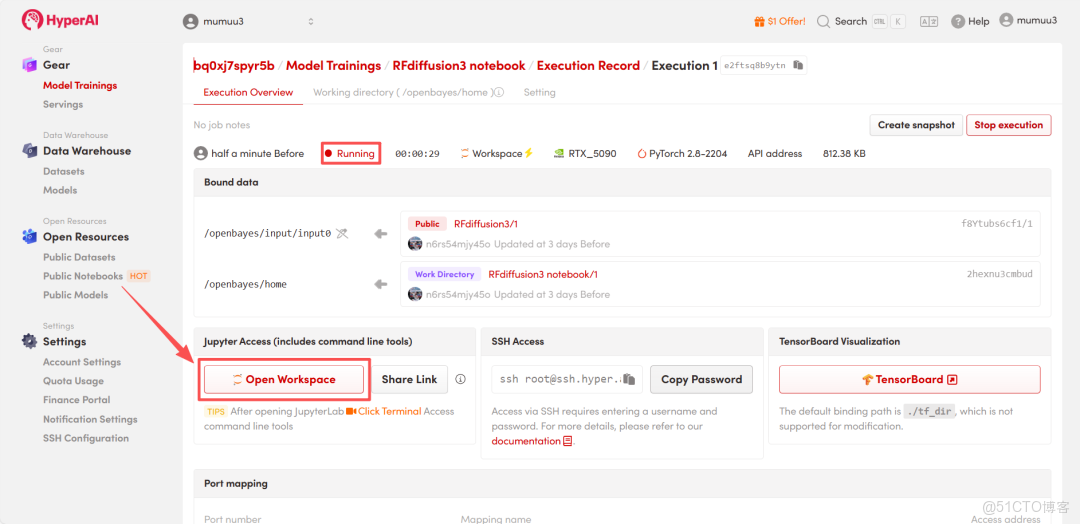Click the Create snapshot button
Screen dimensions: 1080x524
[916, 125]
